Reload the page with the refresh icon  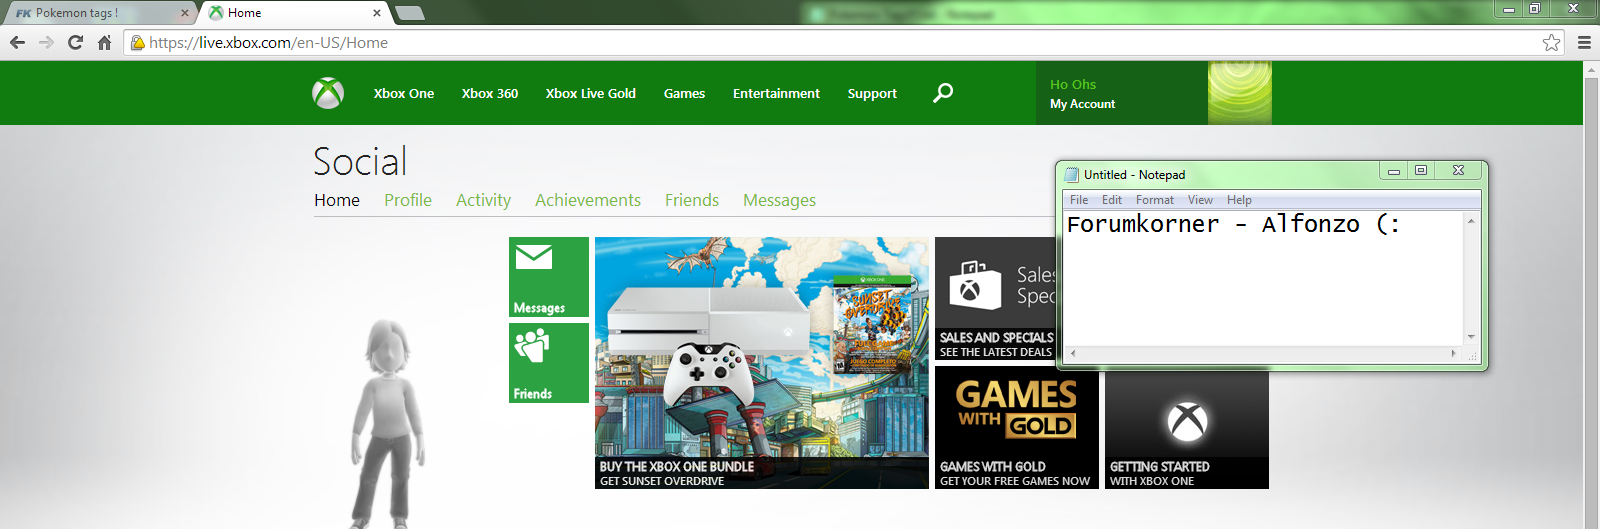click(75, 42)
